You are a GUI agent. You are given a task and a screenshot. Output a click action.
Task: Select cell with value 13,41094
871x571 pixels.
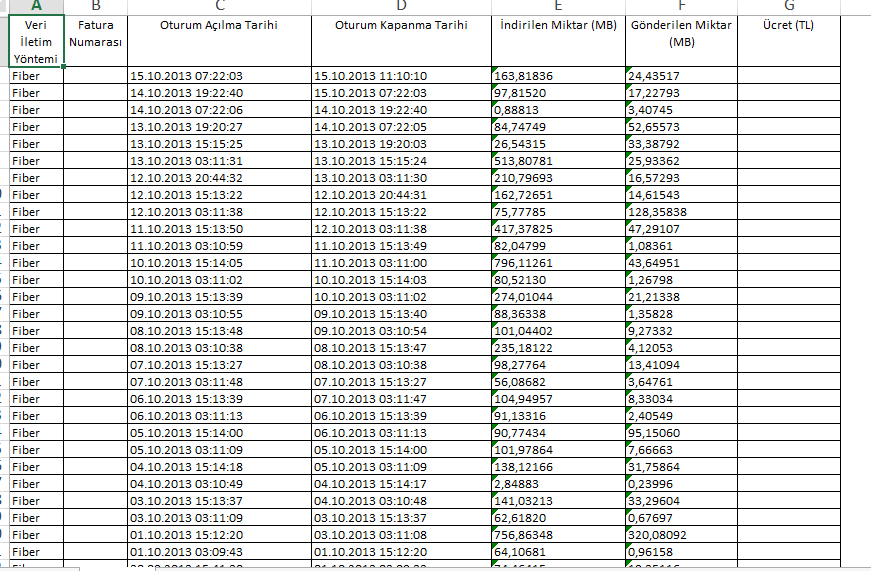pyautogui.click(x=682, y=365)
